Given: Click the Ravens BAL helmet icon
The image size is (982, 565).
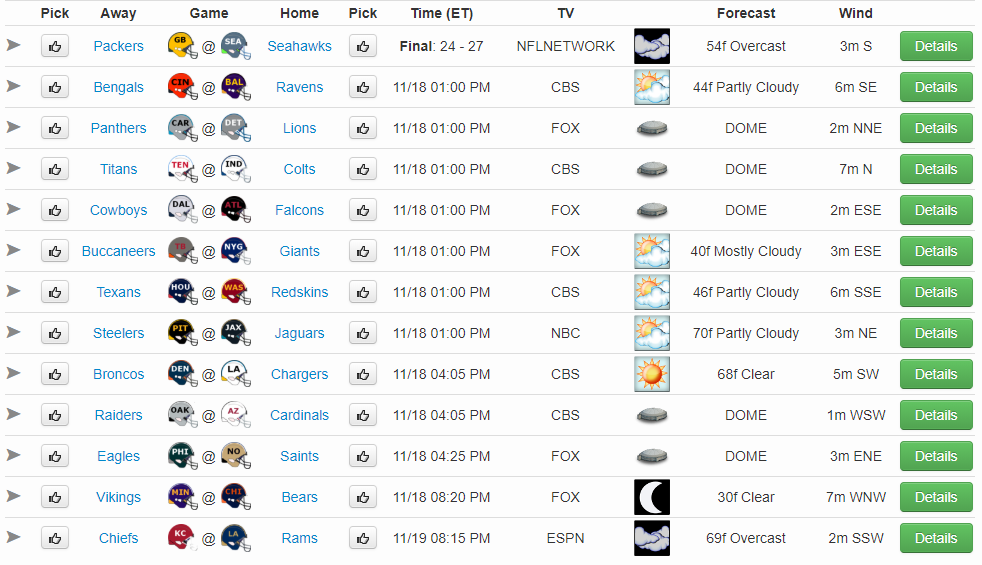Looking at the screenshot, I should [235, 87].
